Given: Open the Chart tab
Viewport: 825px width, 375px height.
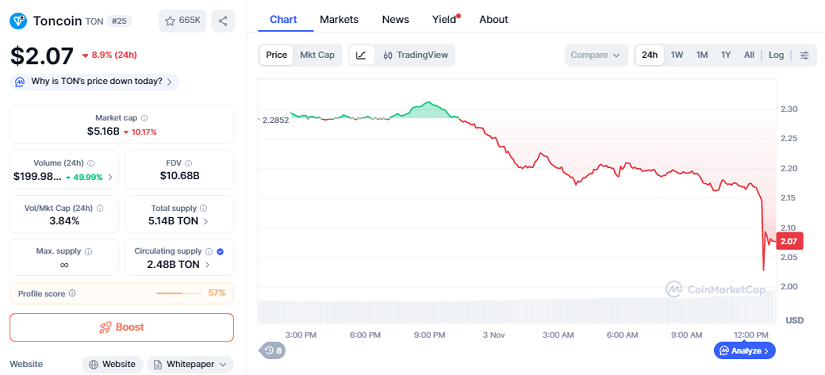Looking at the screenshot, I should 283,19.
